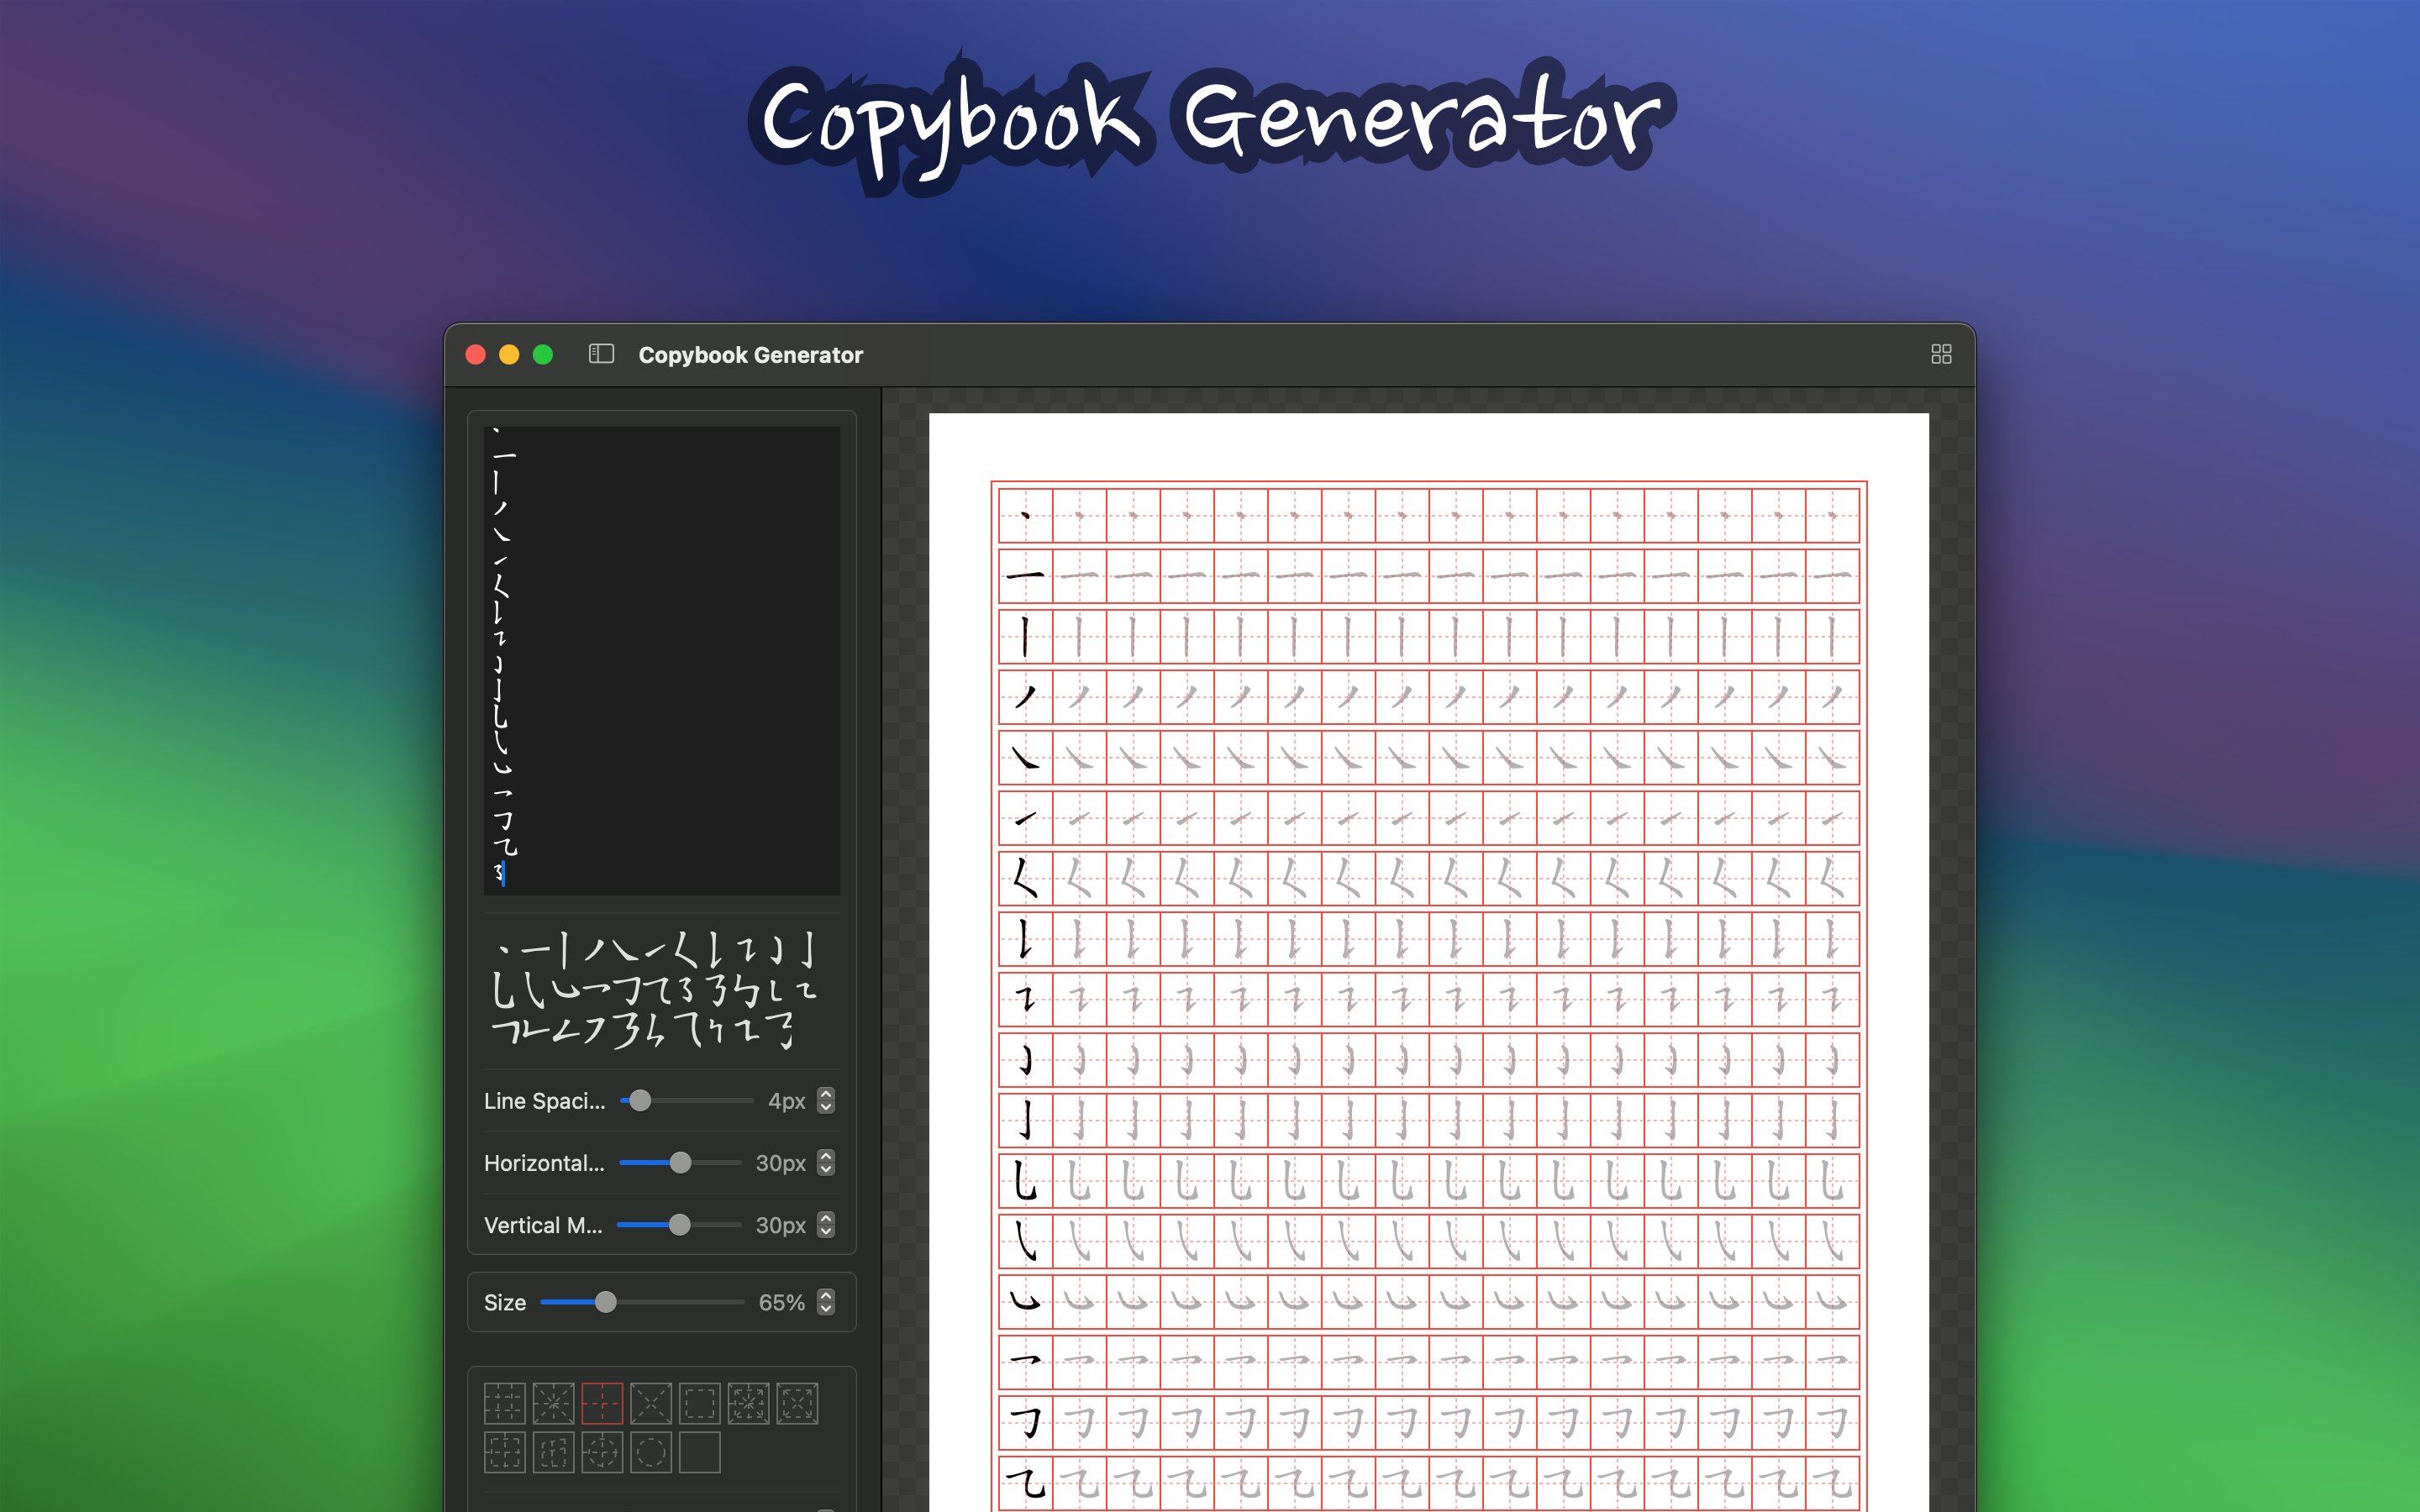Screen dimensions: 2420x1512
Task: Select the diagonal grid with inner square style
Action: pyautogui.click(x=797, y=1403)
